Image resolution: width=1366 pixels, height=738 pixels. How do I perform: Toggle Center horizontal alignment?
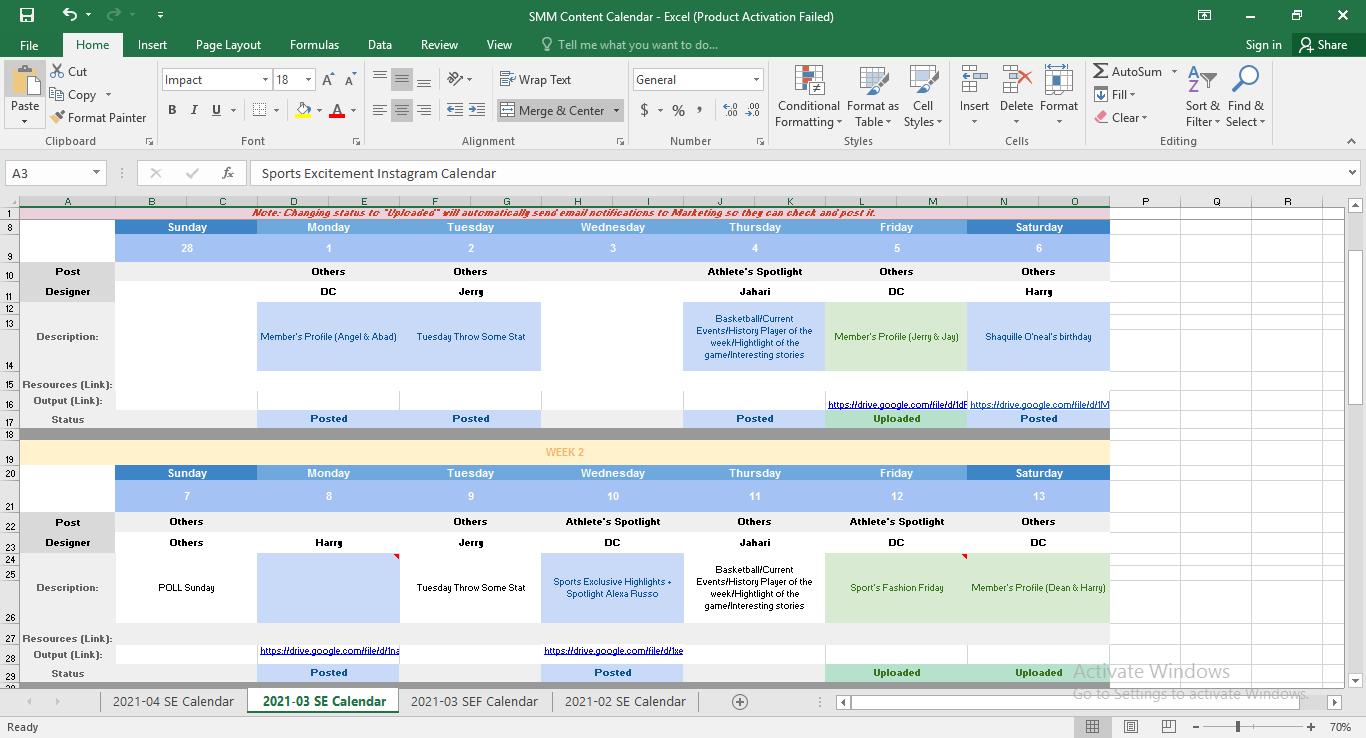(402, 110)
